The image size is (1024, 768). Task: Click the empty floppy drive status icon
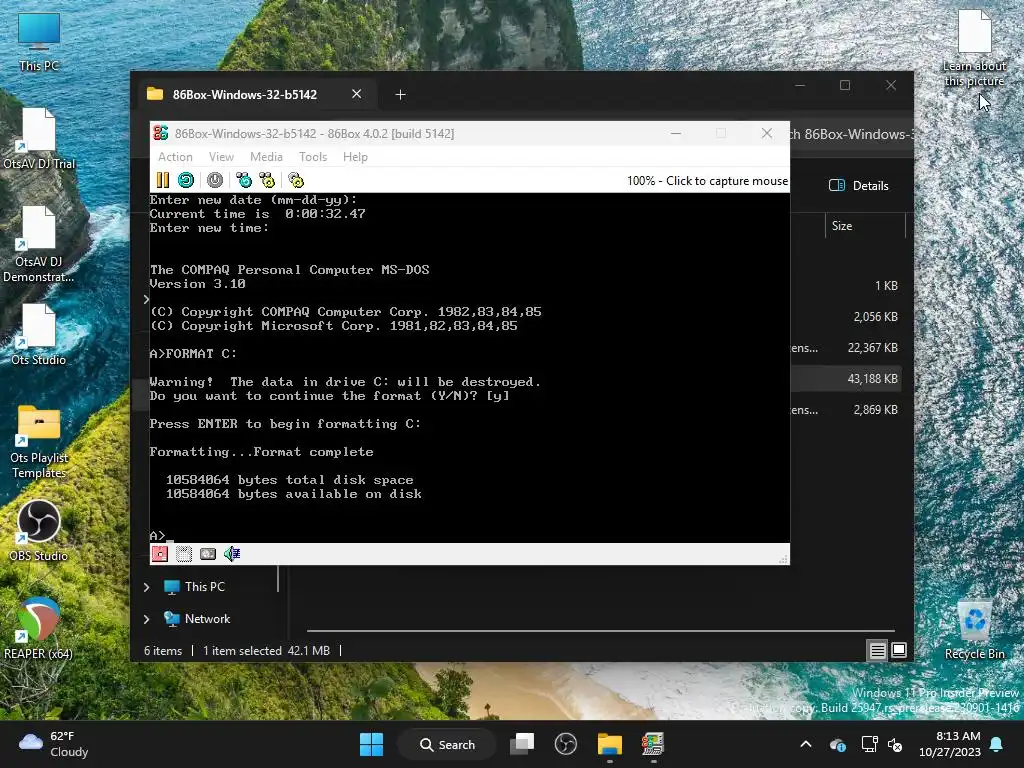184,554
